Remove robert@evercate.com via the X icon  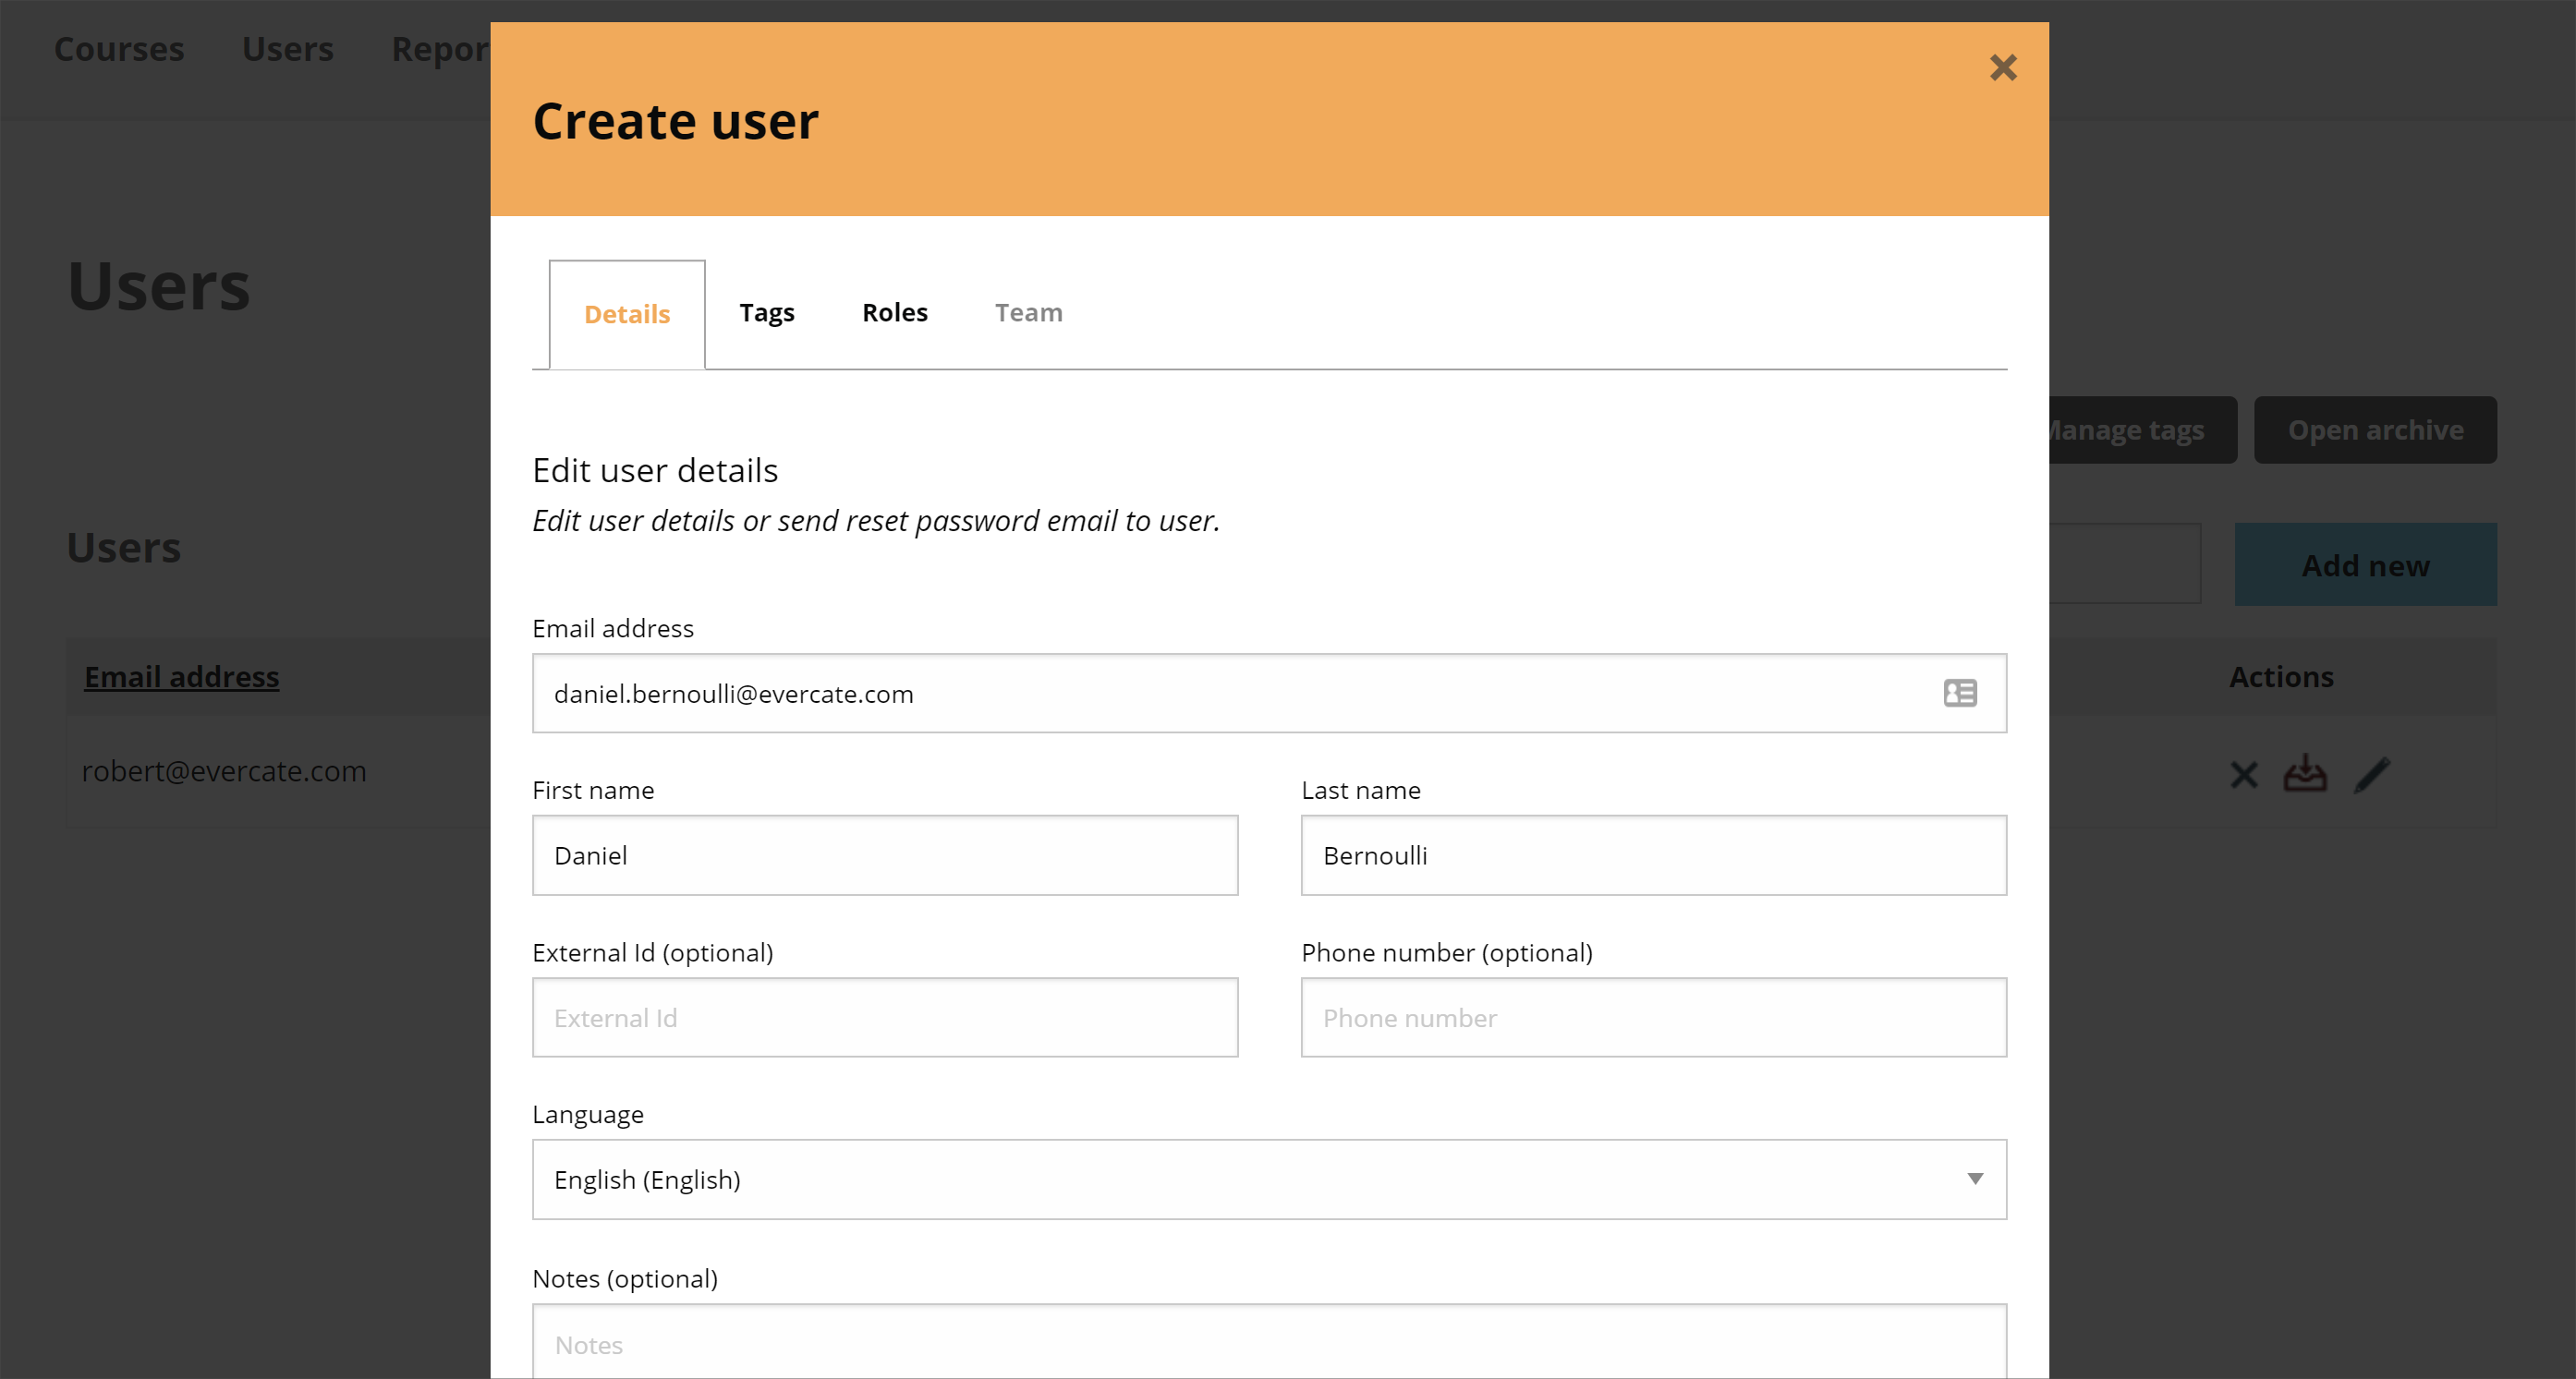[x=2244, y=773]
